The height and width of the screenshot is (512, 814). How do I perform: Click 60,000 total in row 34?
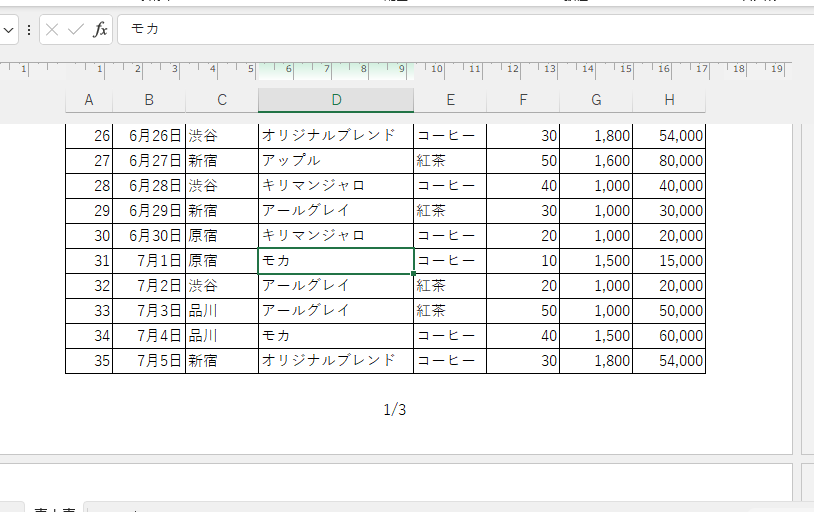669,335
